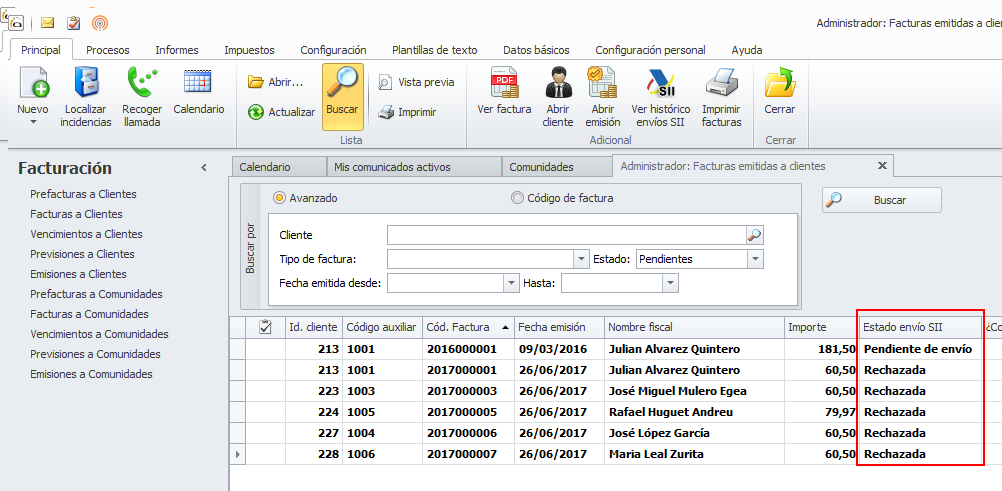Viewport: 1002px width, 491px height.
Task: Click the Imprimir facturas printer icon
Action: coord(721,83)
